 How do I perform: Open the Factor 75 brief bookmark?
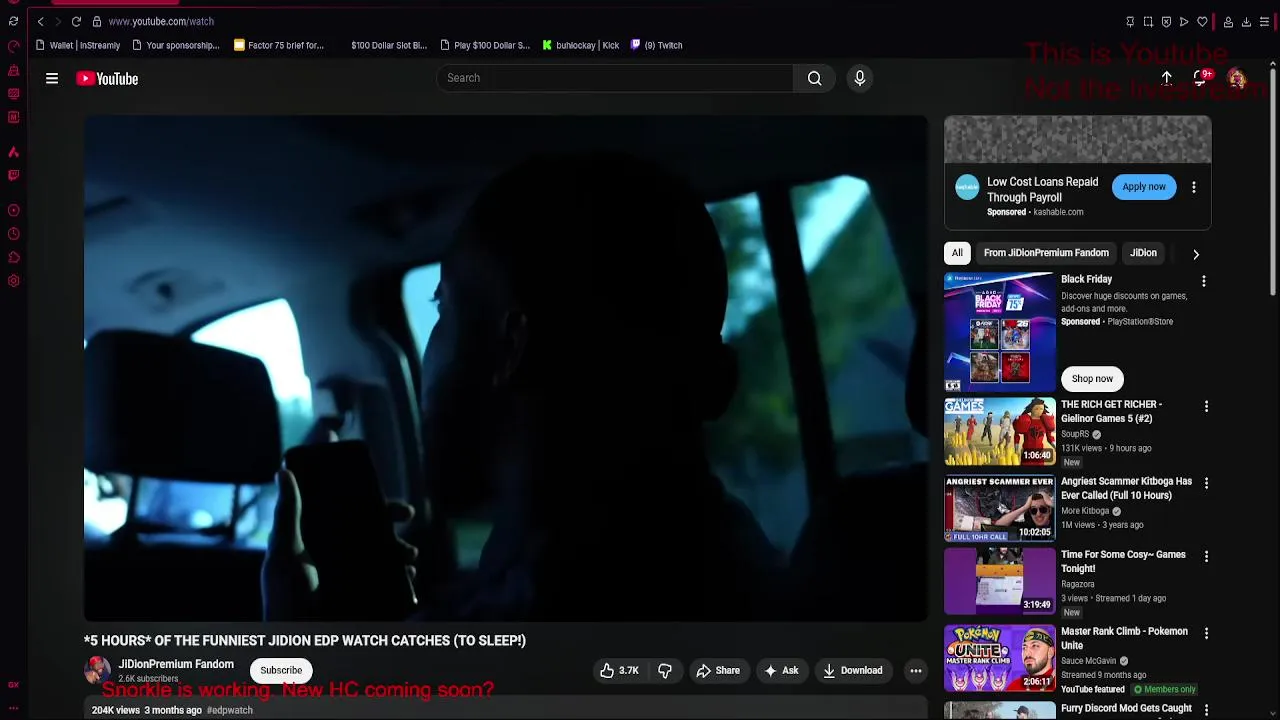[279, 45]
